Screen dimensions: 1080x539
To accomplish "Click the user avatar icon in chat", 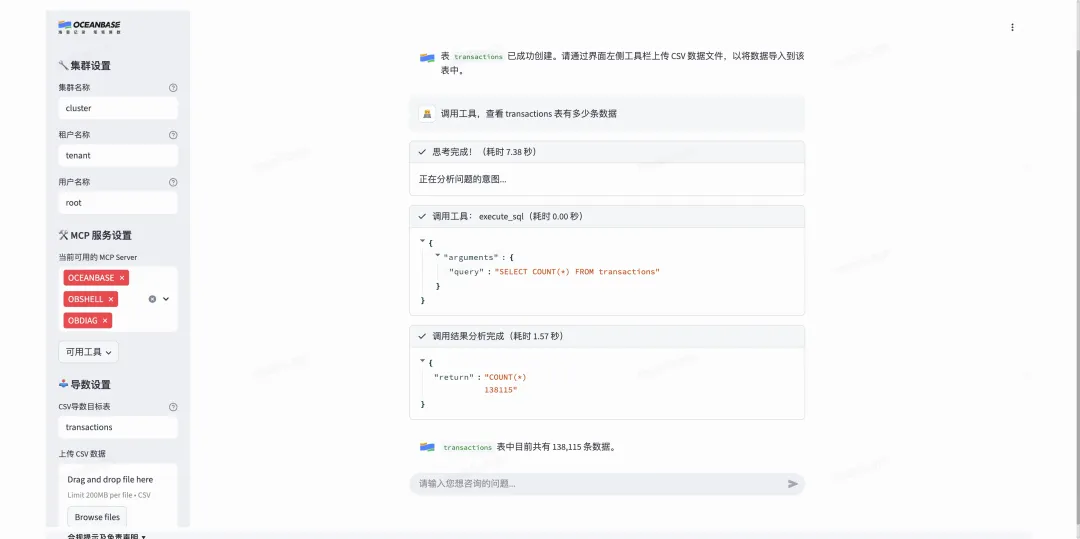I will (x=427, y=114).
